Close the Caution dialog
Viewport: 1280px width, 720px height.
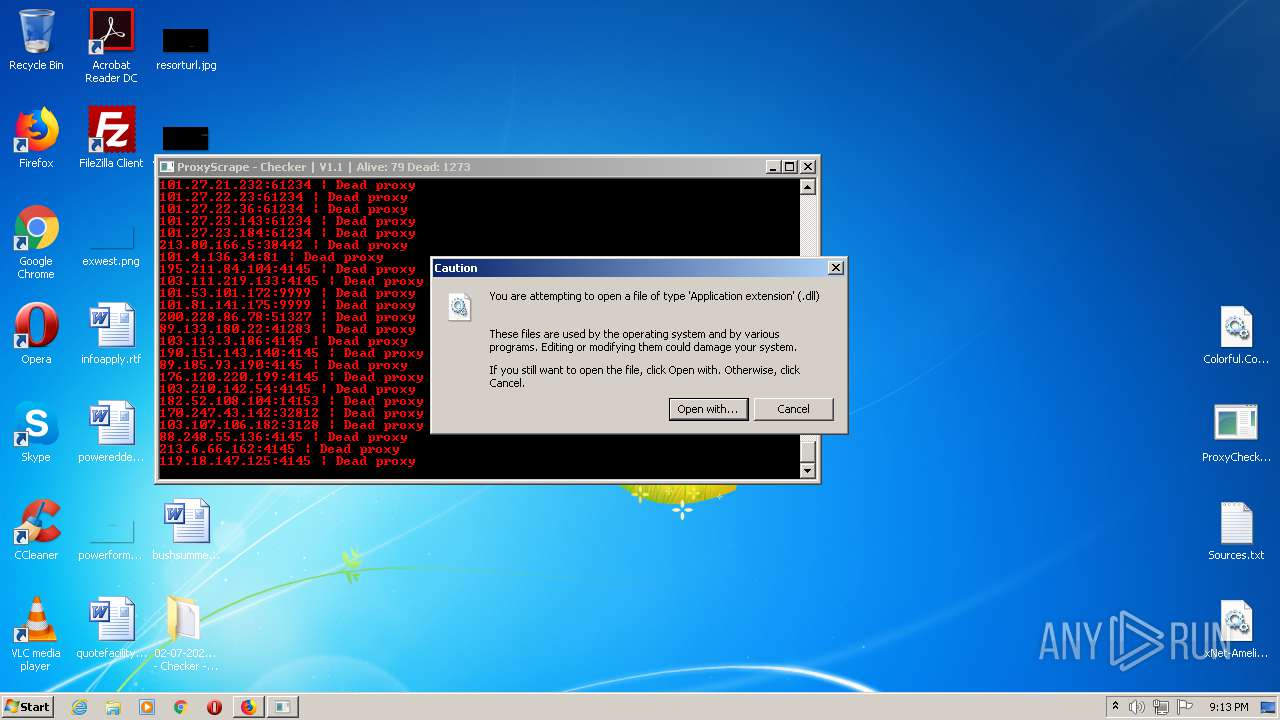836,268
